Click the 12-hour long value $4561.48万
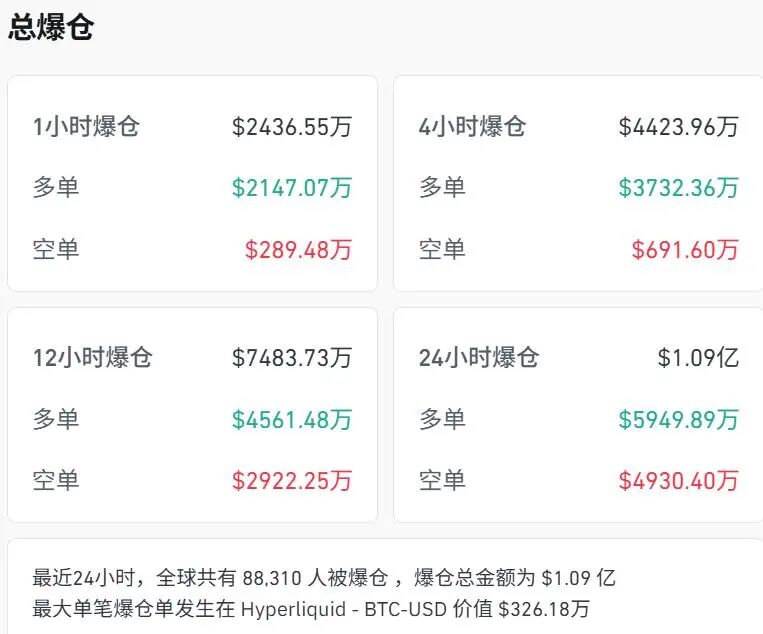763x634 pixels. click(x=291, y=419)
